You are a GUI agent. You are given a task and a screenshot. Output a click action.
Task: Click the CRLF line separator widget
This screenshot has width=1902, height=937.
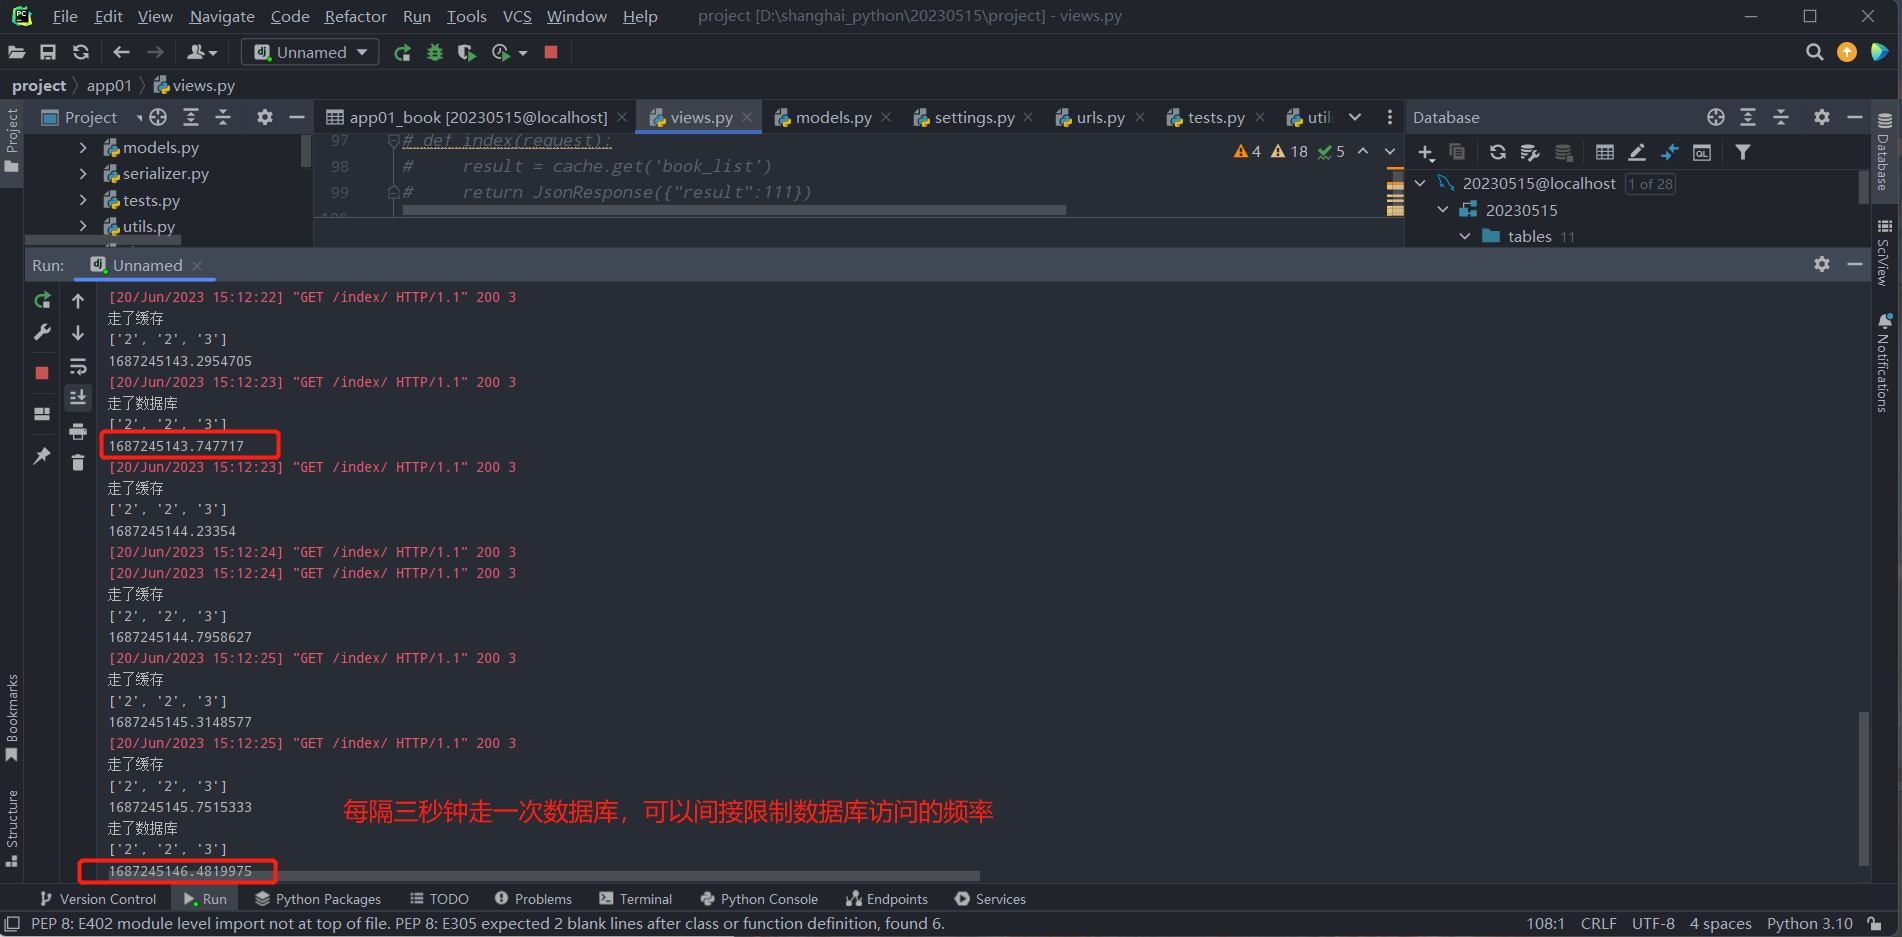click(x=1598, y=924)
